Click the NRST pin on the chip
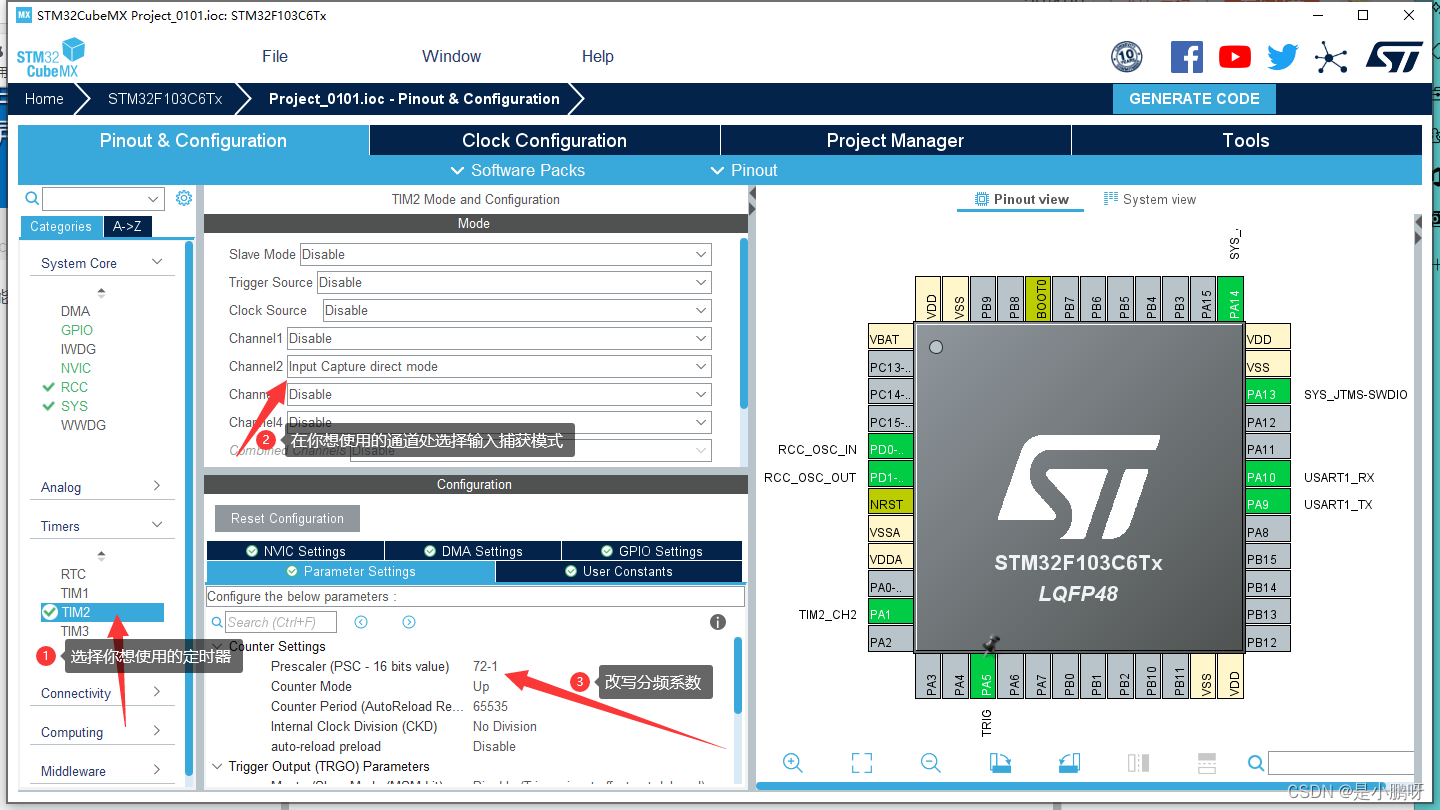 891,504
